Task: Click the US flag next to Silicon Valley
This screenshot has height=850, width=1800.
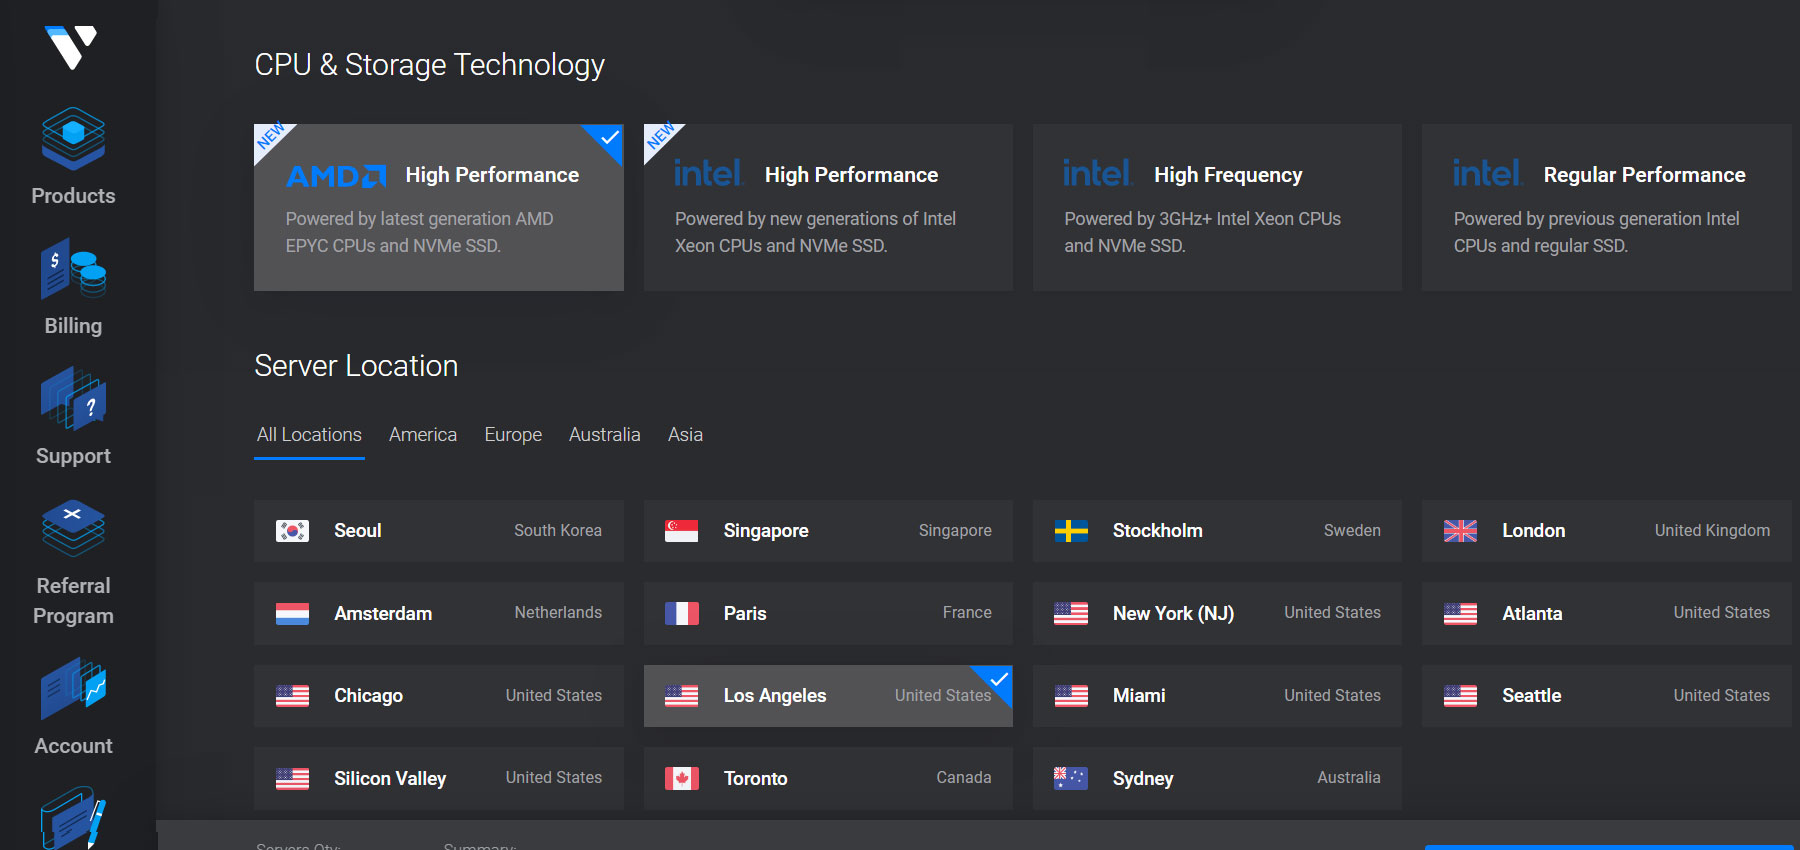Action: pos(292,778)
